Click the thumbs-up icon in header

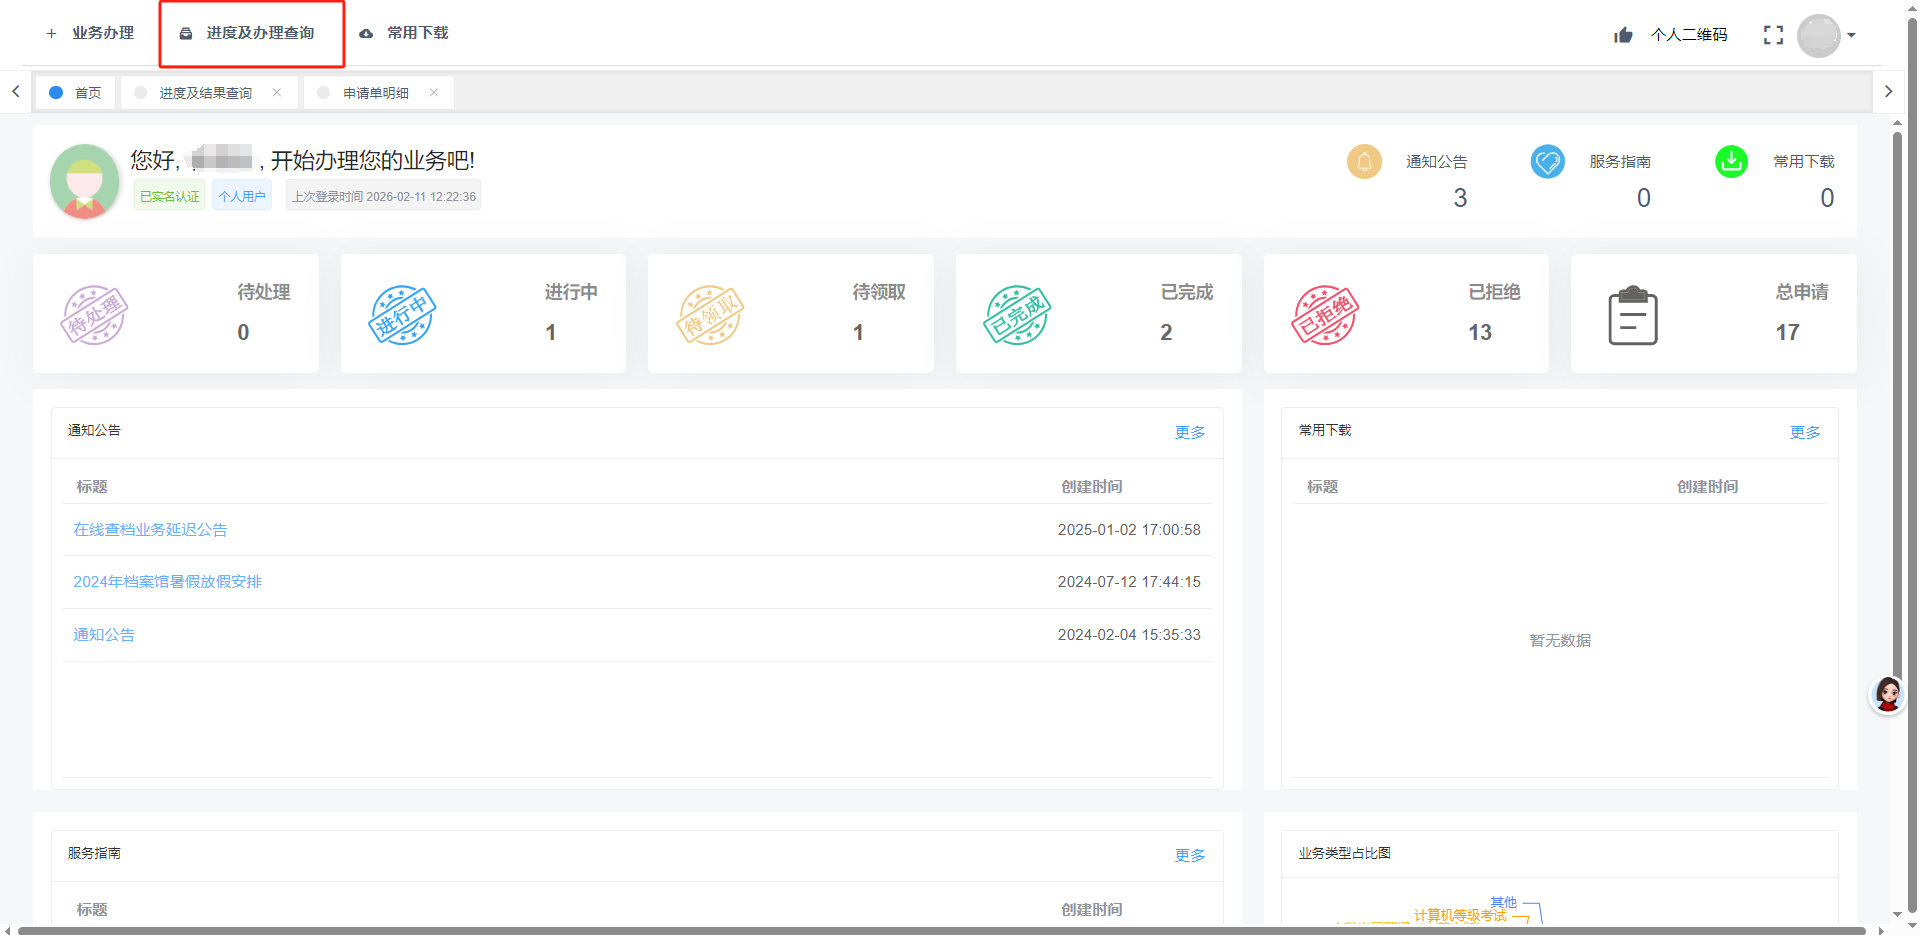point(1623,35)
